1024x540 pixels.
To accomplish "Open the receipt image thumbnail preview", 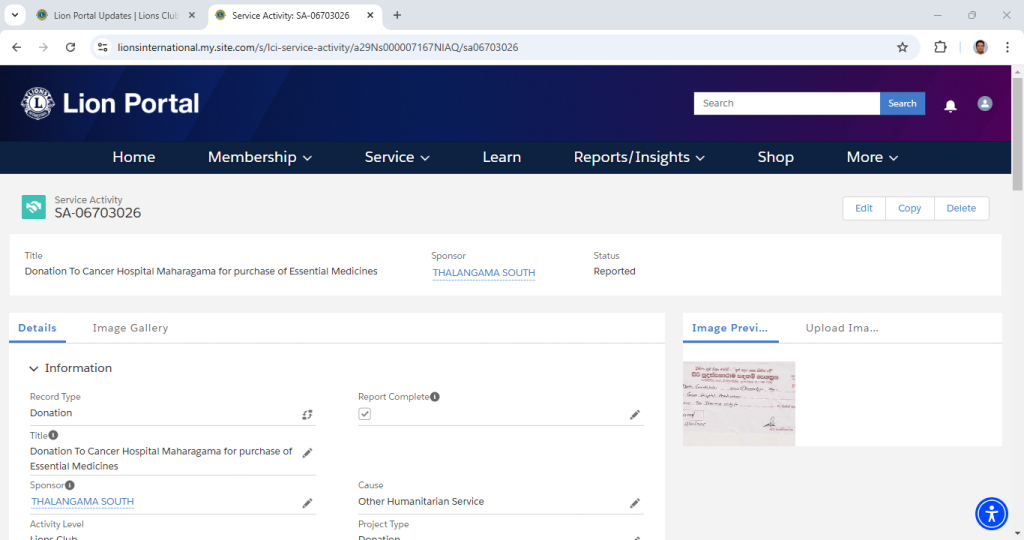I will (739, 404).
